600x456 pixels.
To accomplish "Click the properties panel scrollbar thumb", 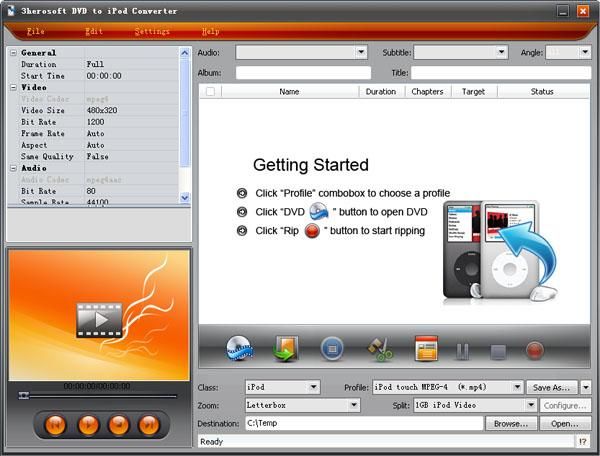I will coord(184,113).
